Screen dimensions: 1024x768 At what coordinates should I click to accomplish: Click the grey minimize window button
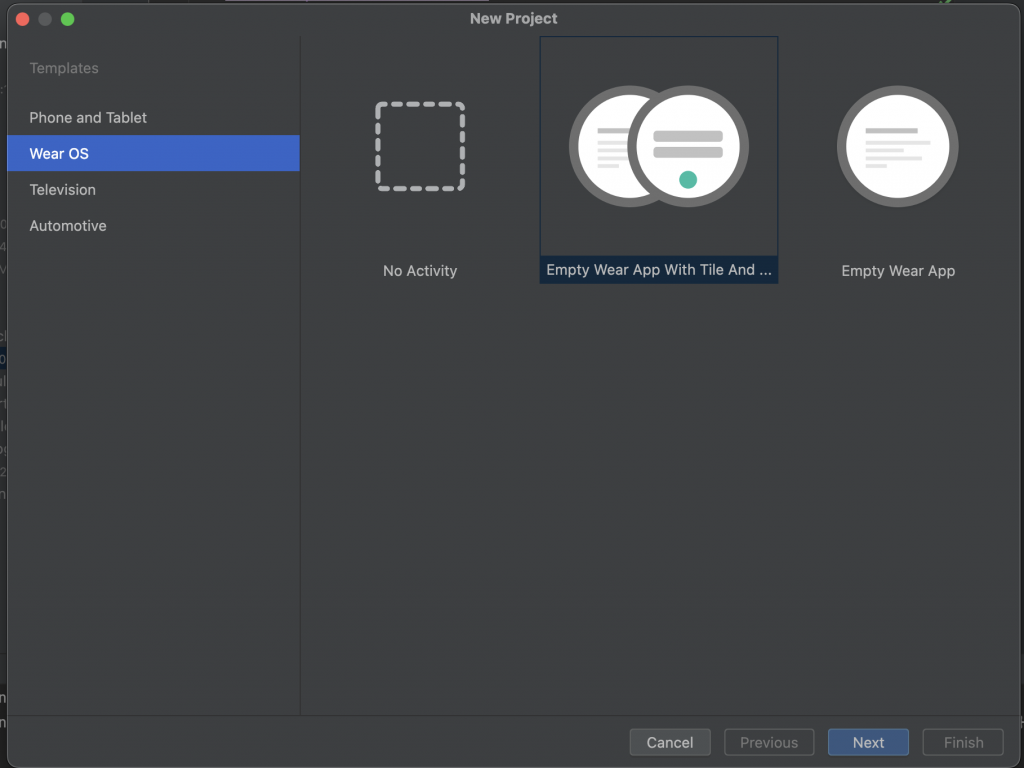pyautogui.click(x=45, y=19)
